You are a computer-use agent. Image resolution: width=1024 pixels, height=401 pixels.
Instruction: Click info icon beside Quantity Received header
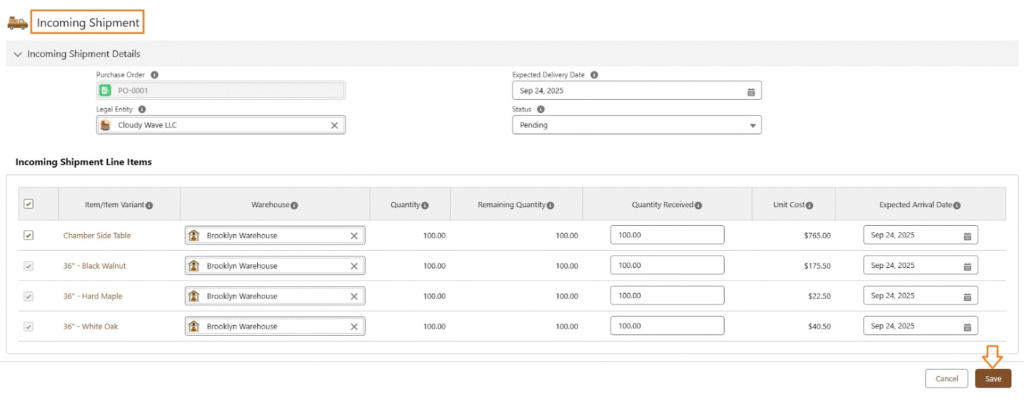(698, 205)
